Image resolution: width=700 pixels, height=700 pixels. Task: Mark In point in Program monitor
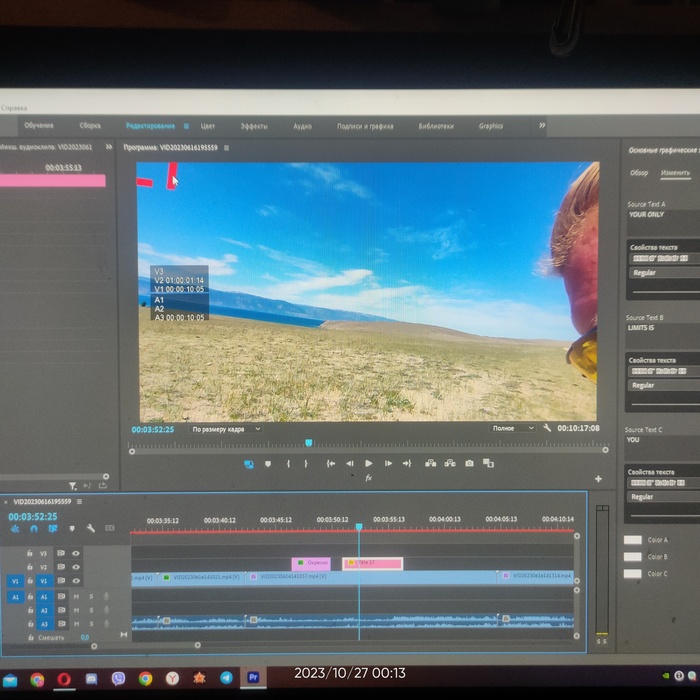[x=288, y=464]
